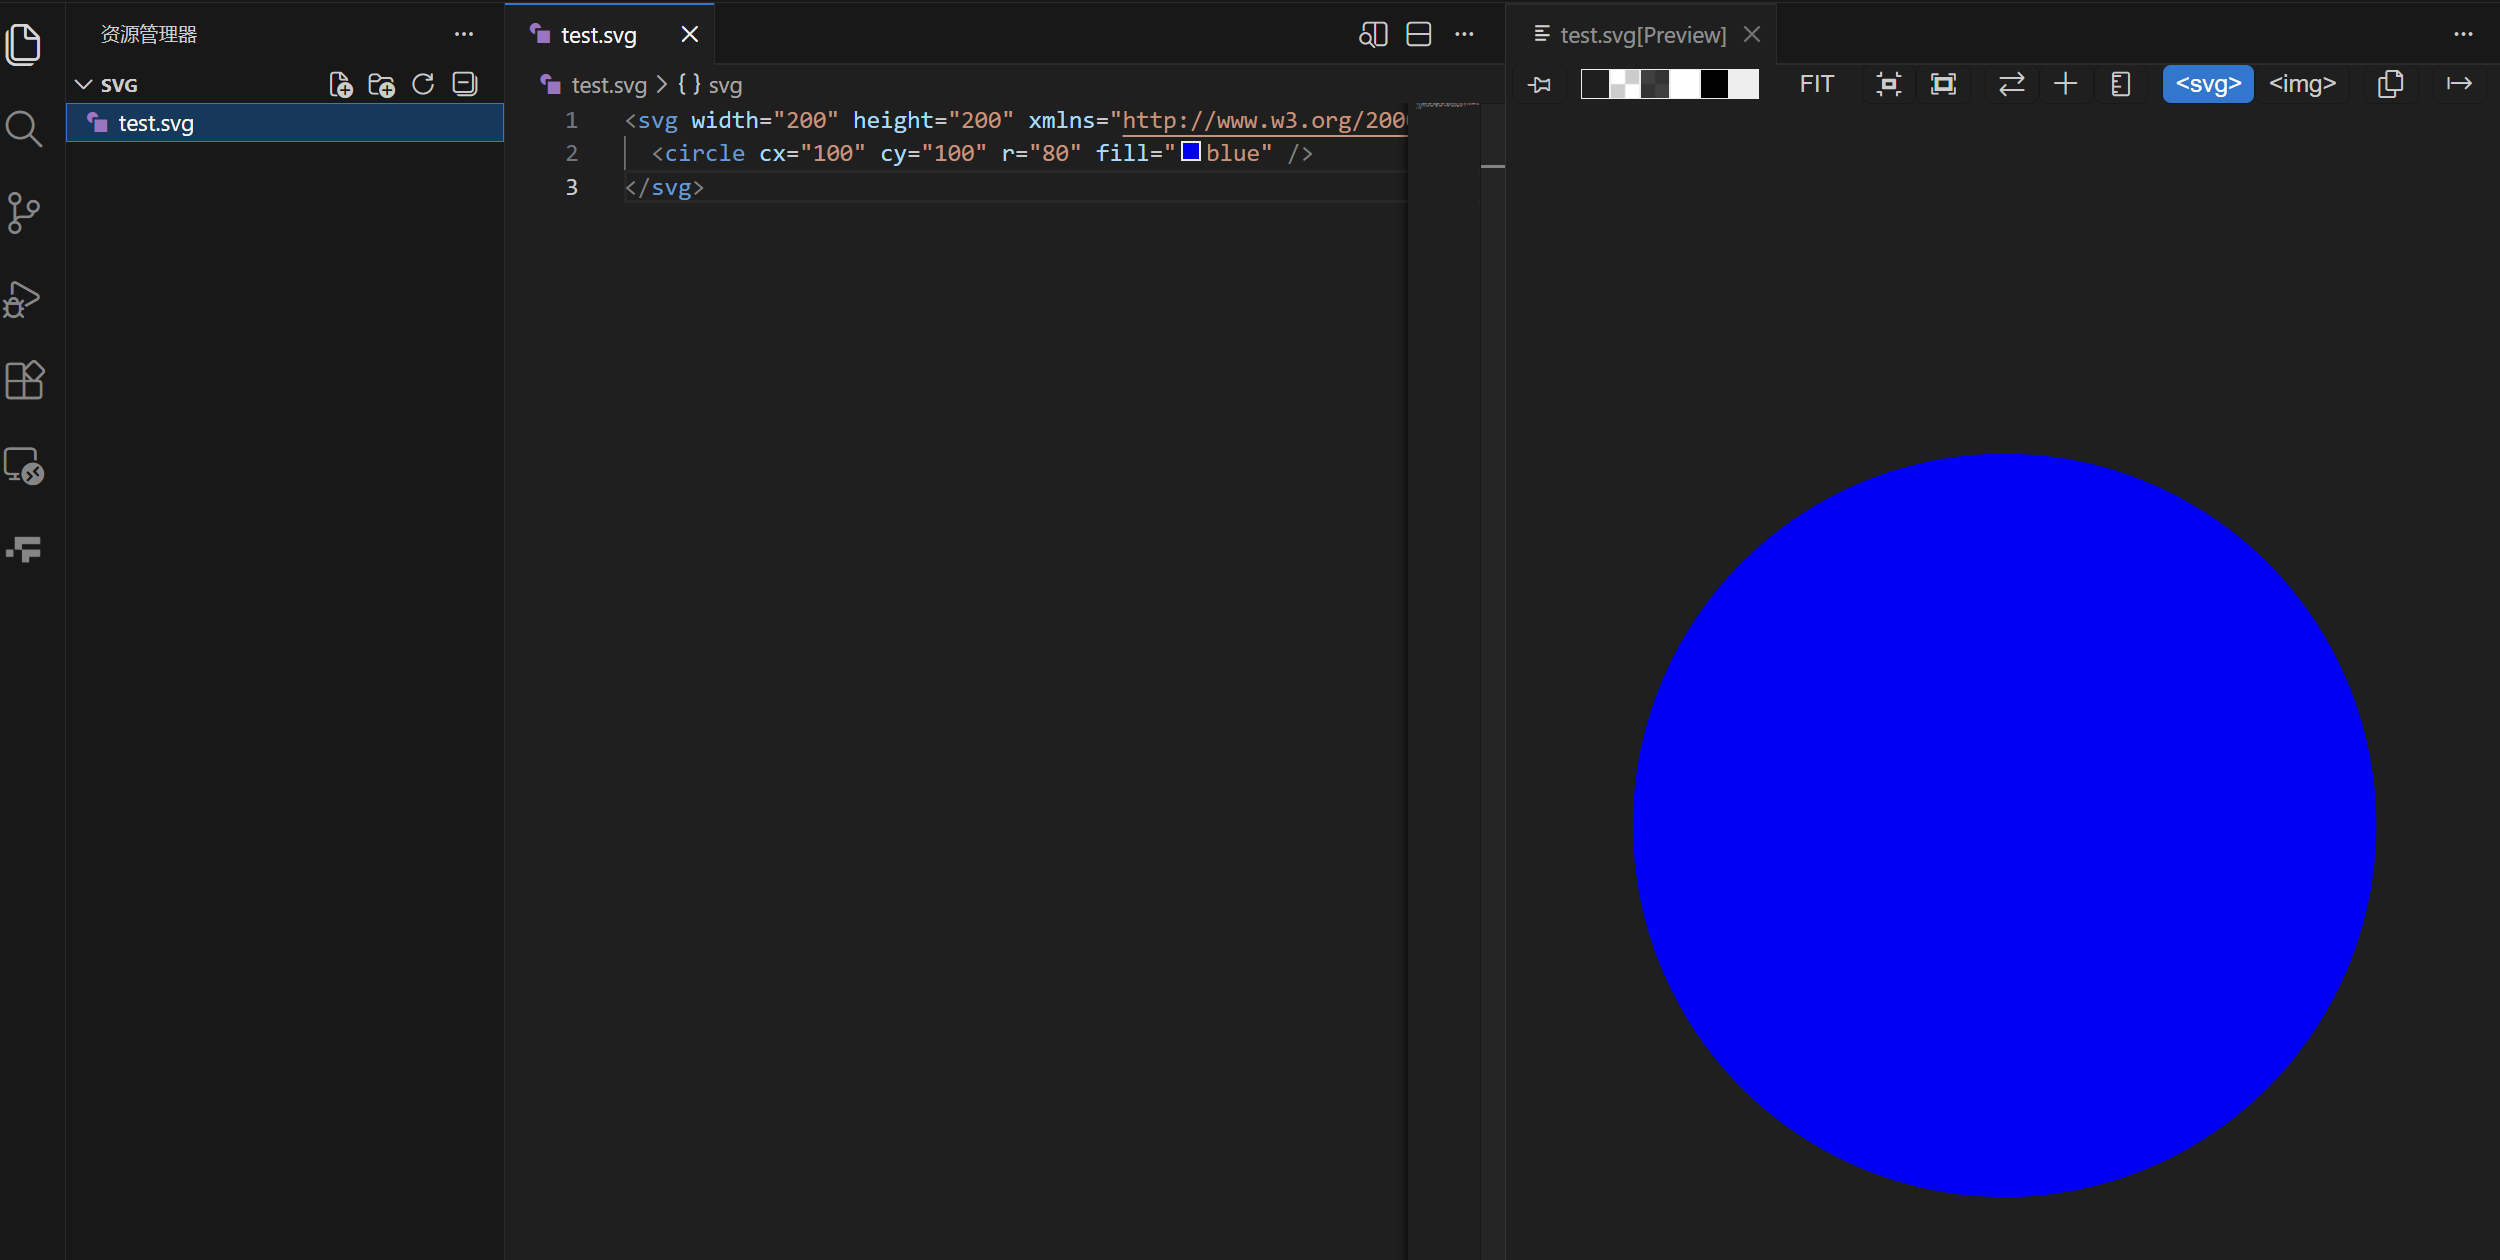The image size is (2500, 1260).
Task: Open the Search sidebar view
Action: (x=23, y=129)
